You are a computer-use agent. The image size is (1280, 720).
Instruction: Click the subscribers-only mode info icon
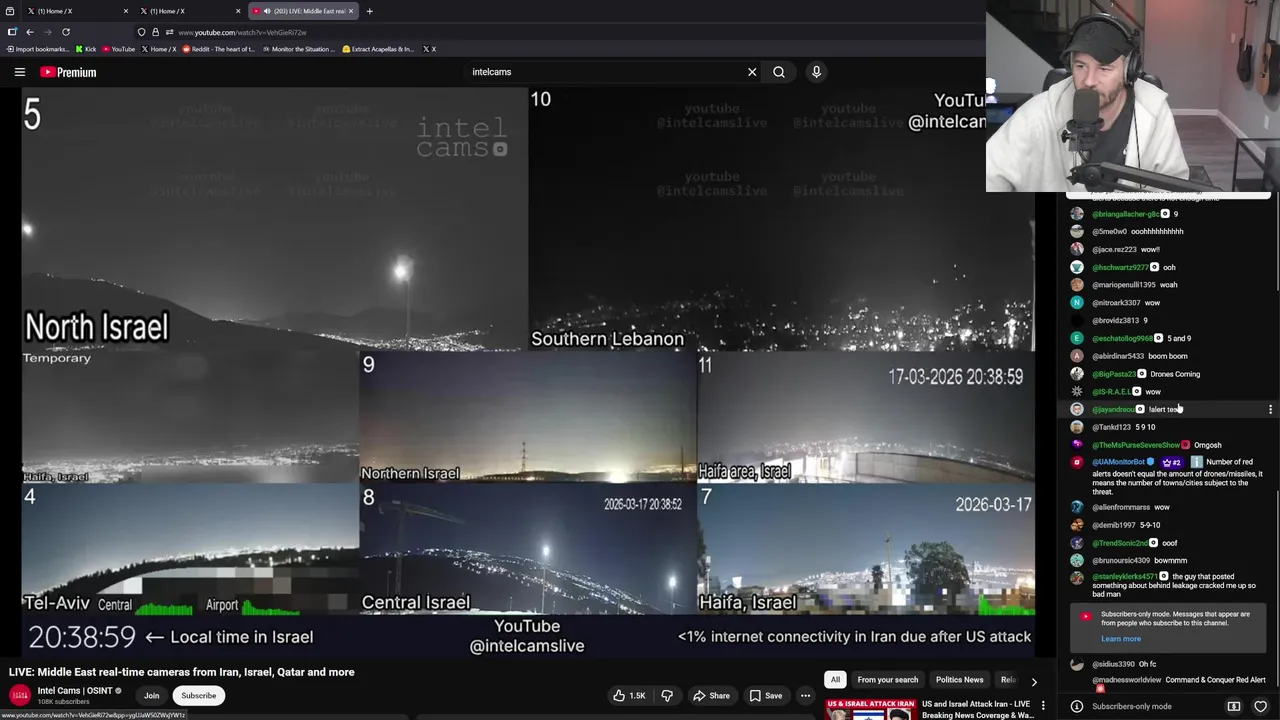point(1077,706)
